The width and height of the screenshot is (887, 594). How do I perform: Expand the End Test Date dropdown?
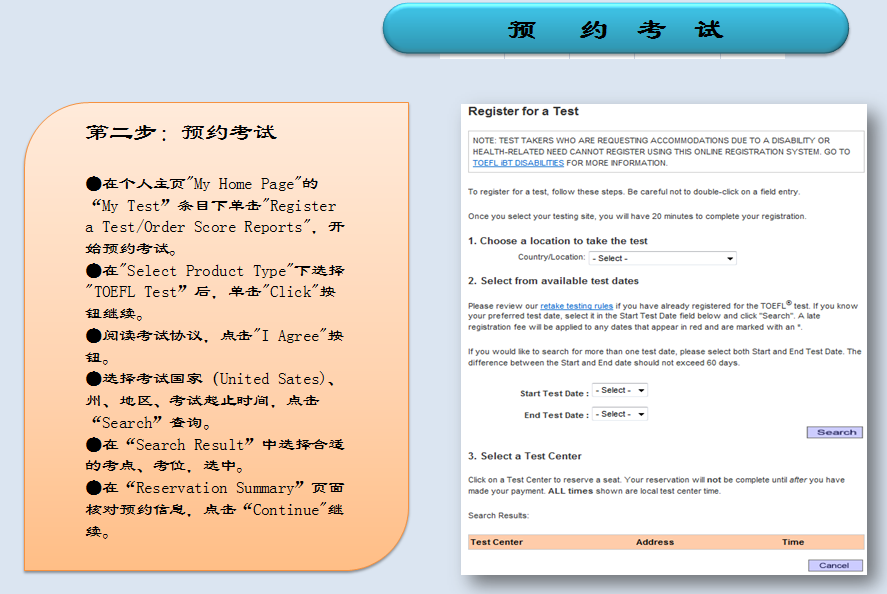(619, 414)
